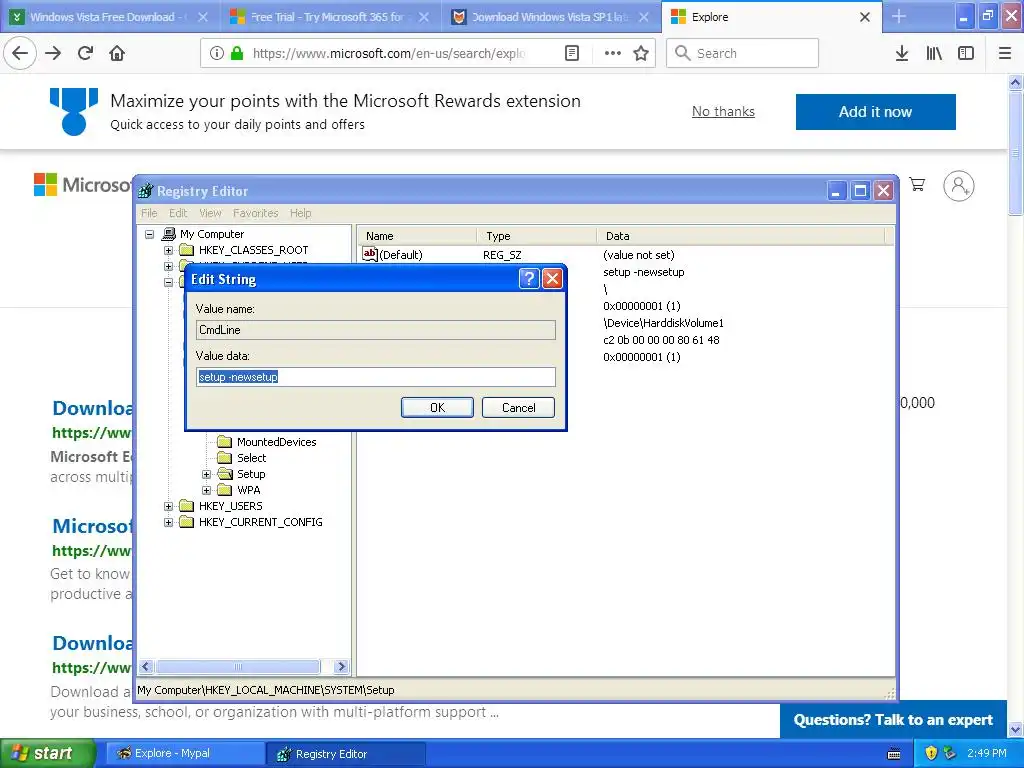Click the keyboard icon in the taskbar
The height and width of the screenshot is (768, 1024).
[894, 754]
